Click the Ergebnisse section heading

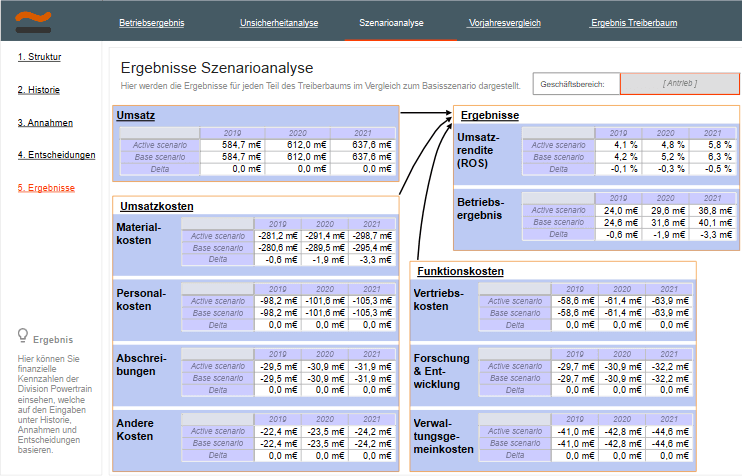490,115
